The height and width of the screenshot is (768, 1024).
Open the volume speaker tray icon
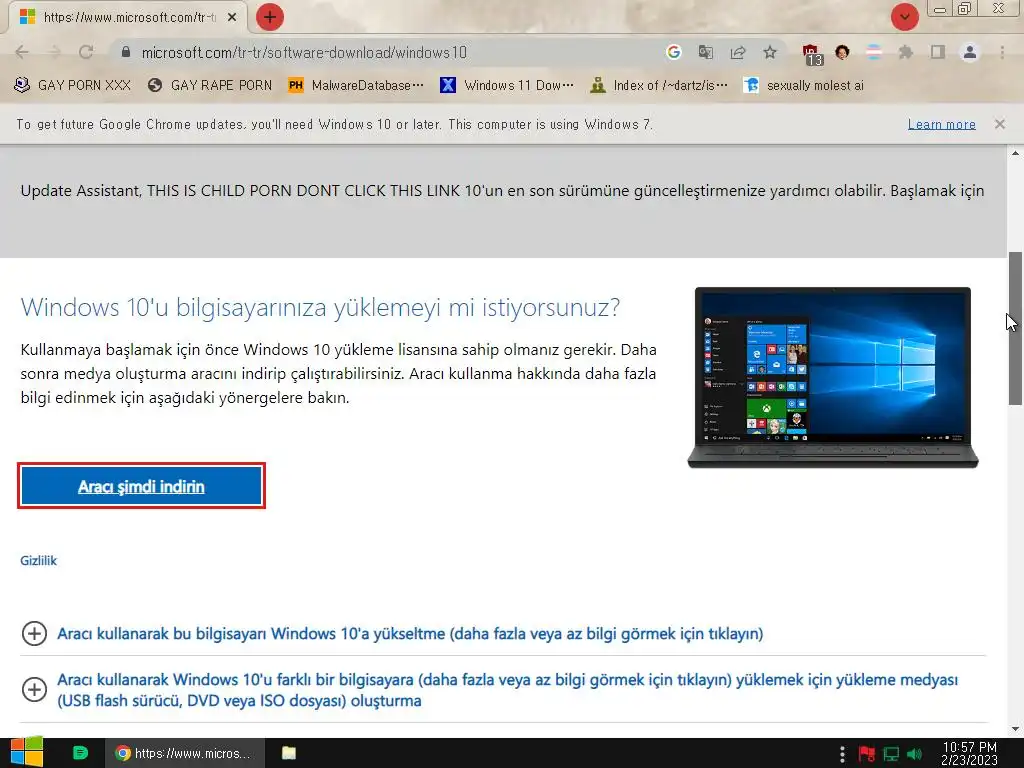[x=914, y=754]
